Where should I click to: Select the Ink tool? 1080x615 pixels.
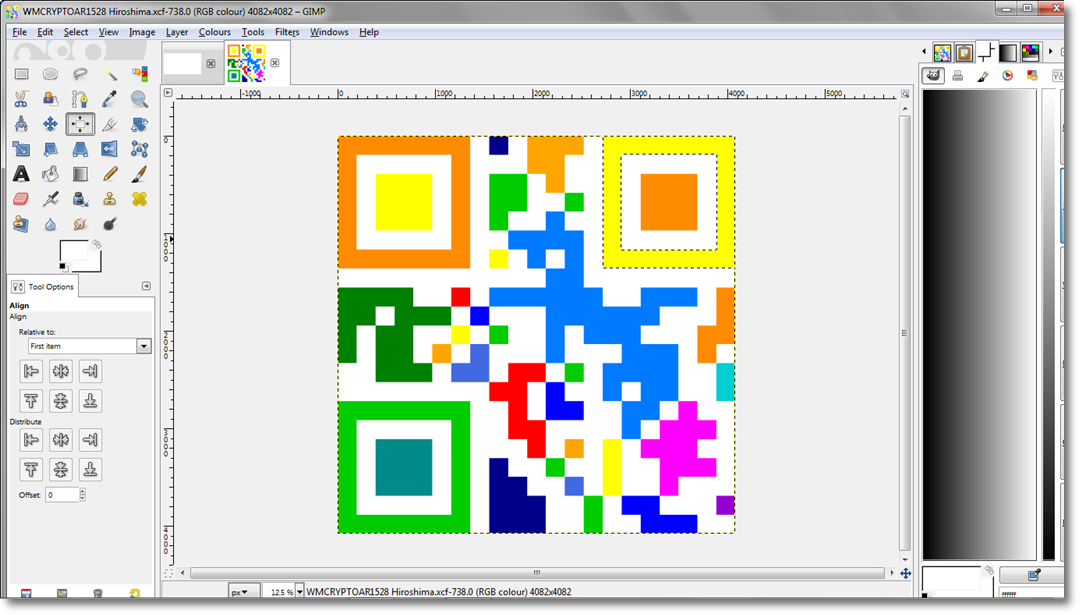[80, 199]
